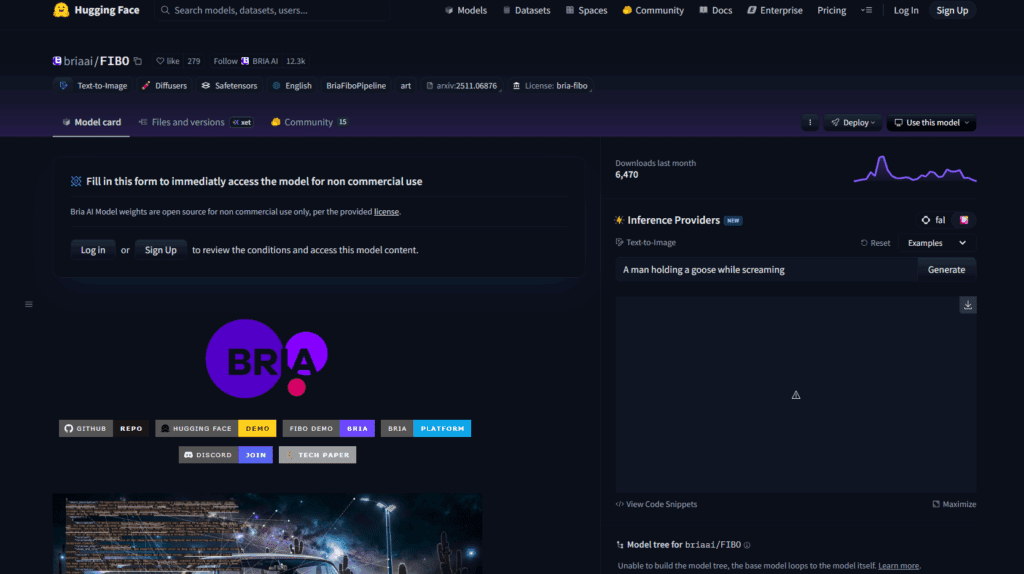Screen dimensions: 1024x574
Task: Open the Examples dropdown
Action: (x=936, y=243)
